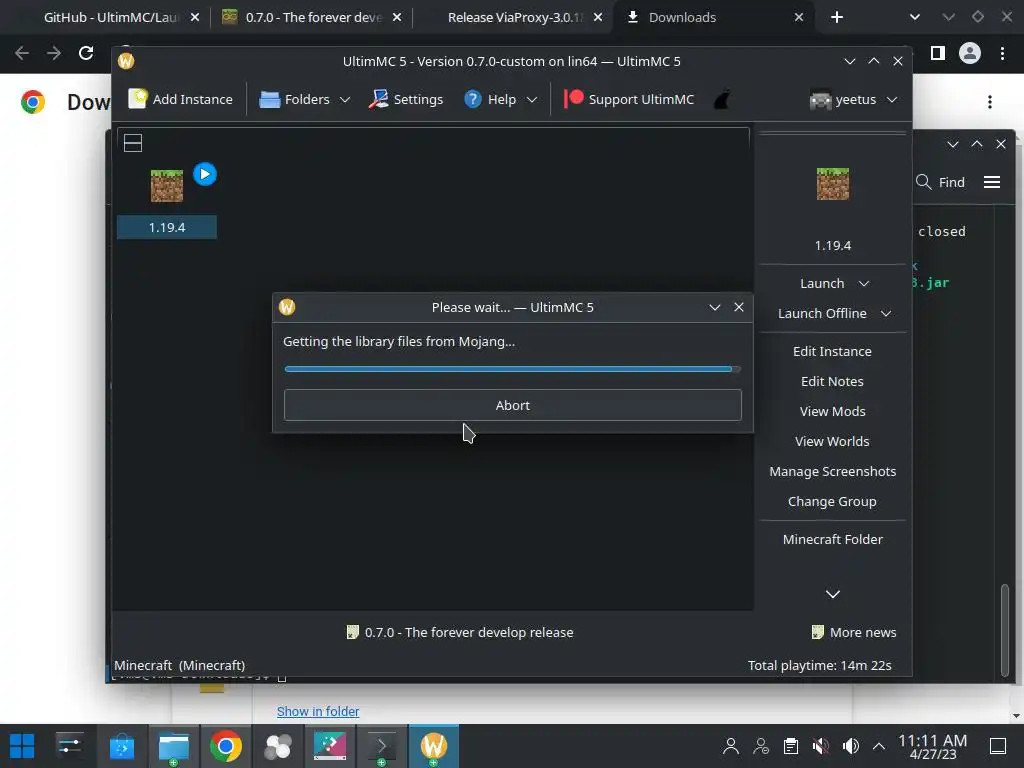Open the terminal taskbar icon

point(382,746)
